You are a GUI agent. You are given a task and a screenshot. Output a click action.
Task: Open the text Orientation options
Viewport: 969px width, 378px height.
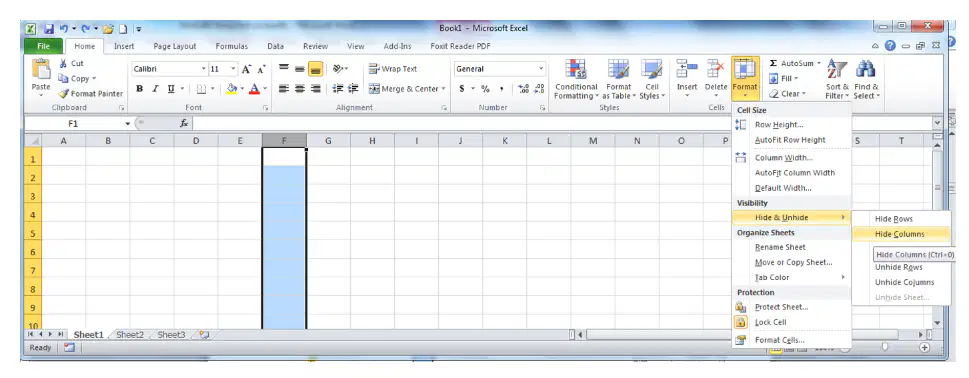340,69
